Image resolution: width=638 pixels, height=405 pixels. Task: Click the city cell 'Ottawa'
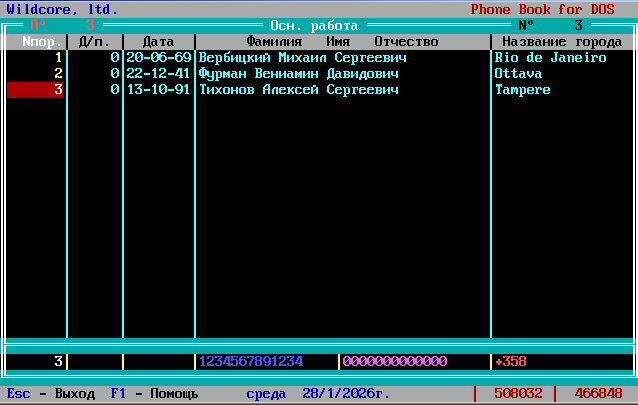pyautogui.click(x=518, y=74)
